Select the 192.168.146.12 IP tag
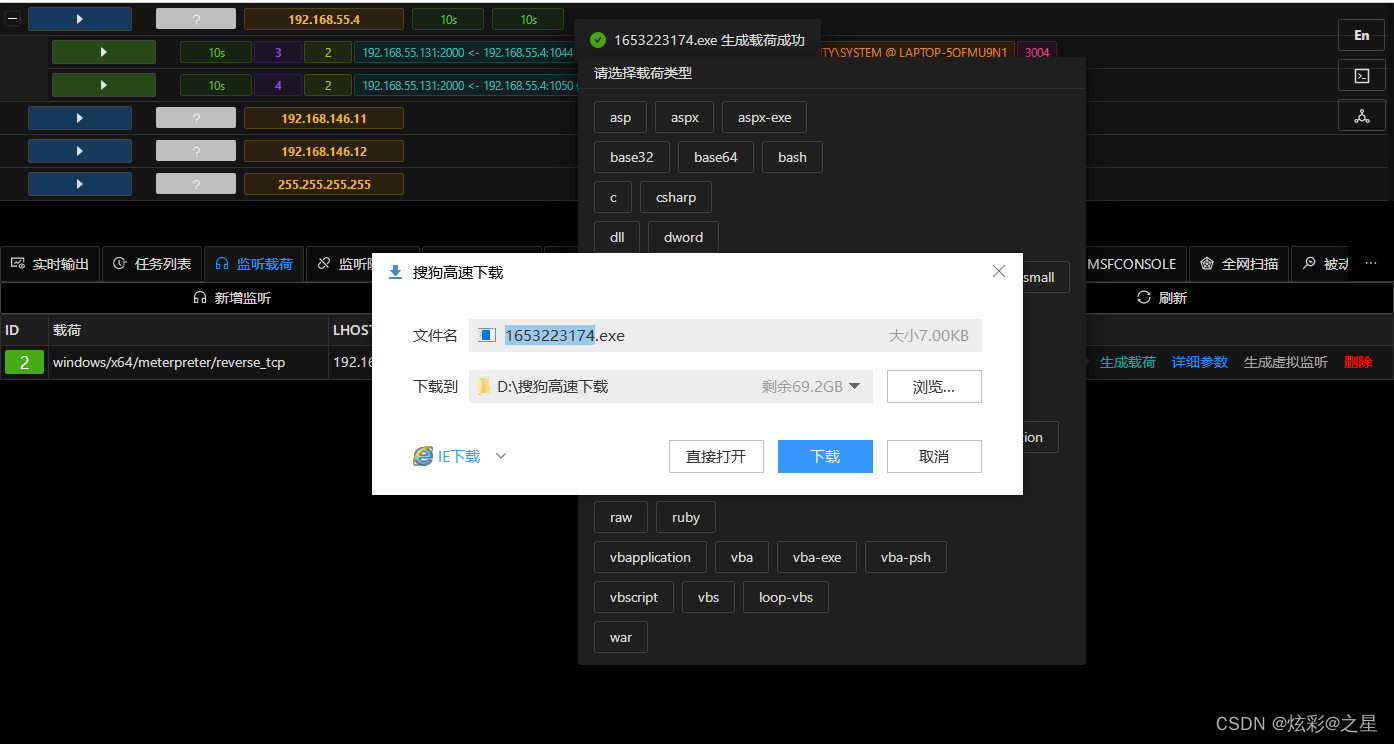 [324, 151]
